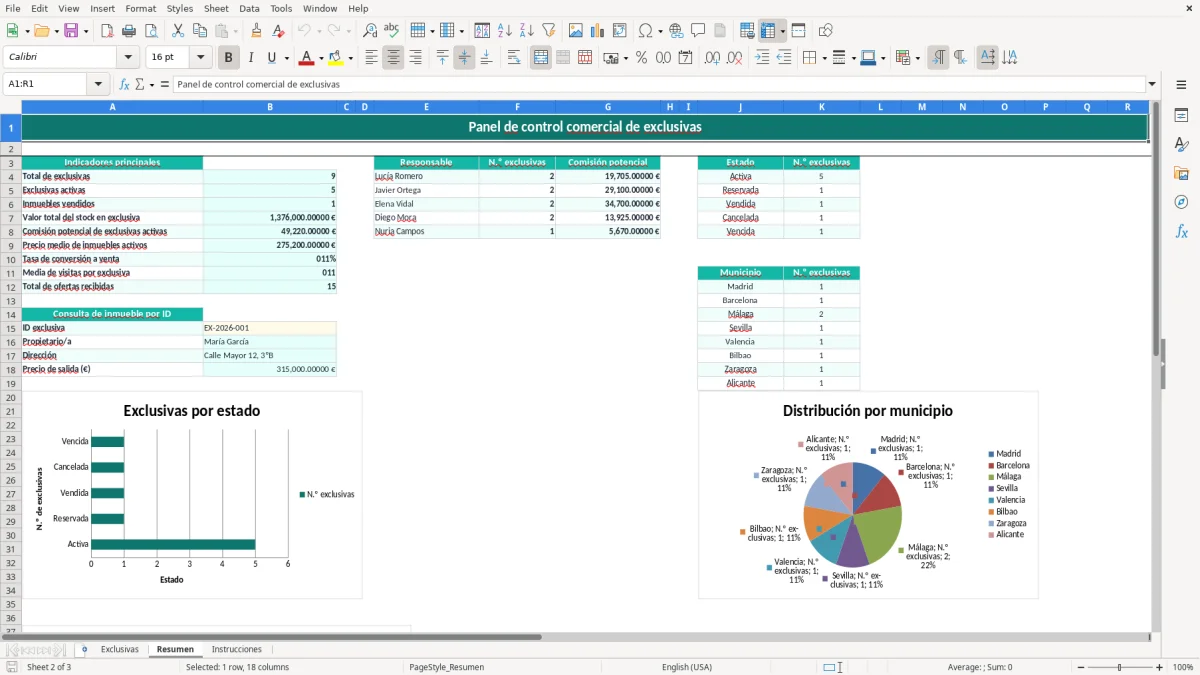Open the Format menu
1200x675 pixels.
pos(140,8)
